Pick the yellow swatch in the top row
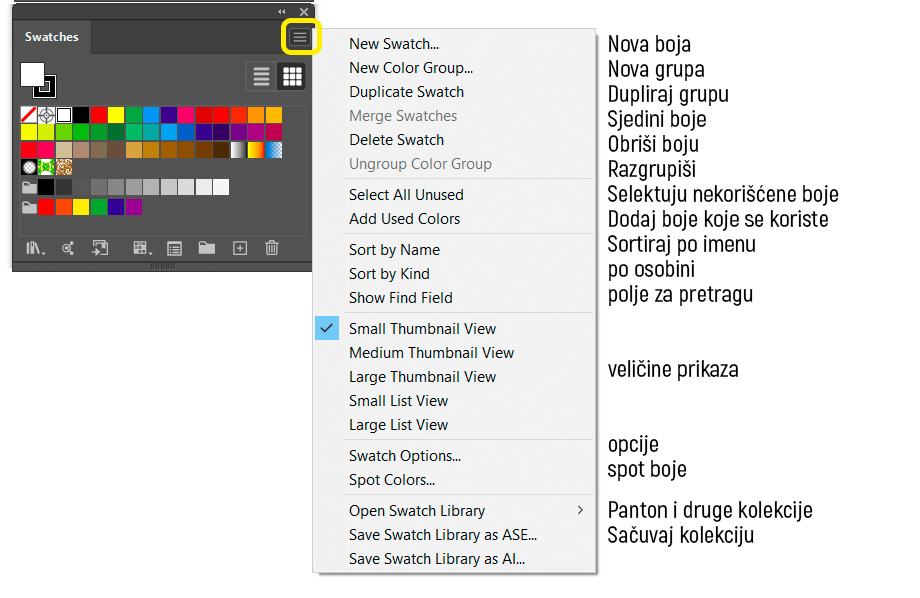Image resolution: width=920 pixels, height=598 pixels. (116, 114)
